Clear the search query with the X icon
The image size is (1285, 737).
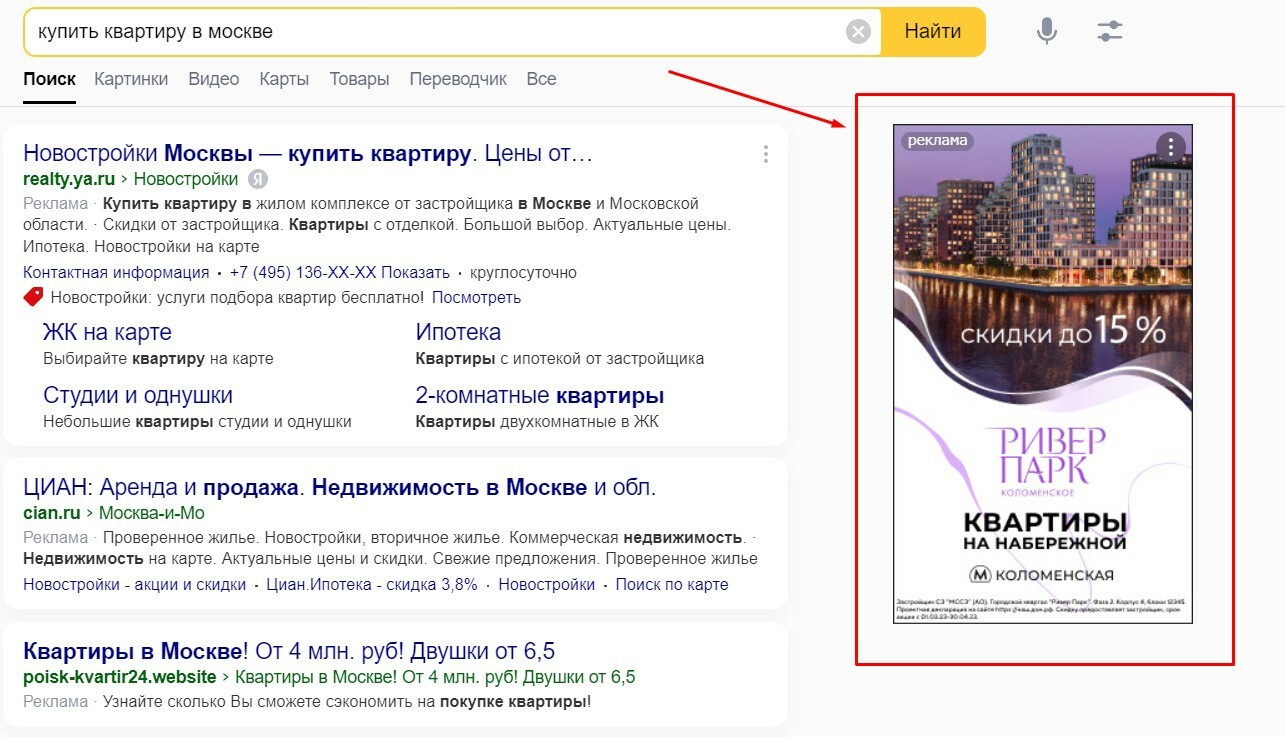click(858, 32)
